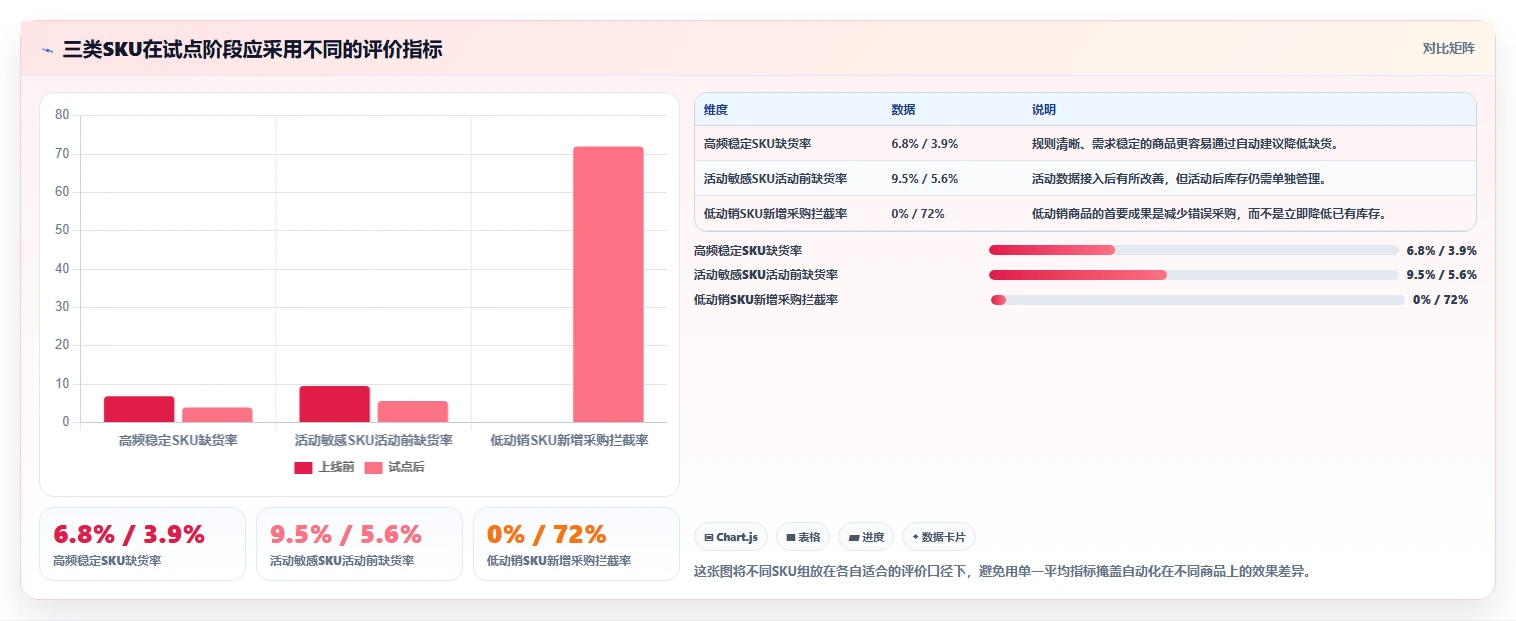Click the x-axis label 活动敏感SKU活动前缺货率
The height and width of the screenshot is (621, 1516).
coord(373,440)
